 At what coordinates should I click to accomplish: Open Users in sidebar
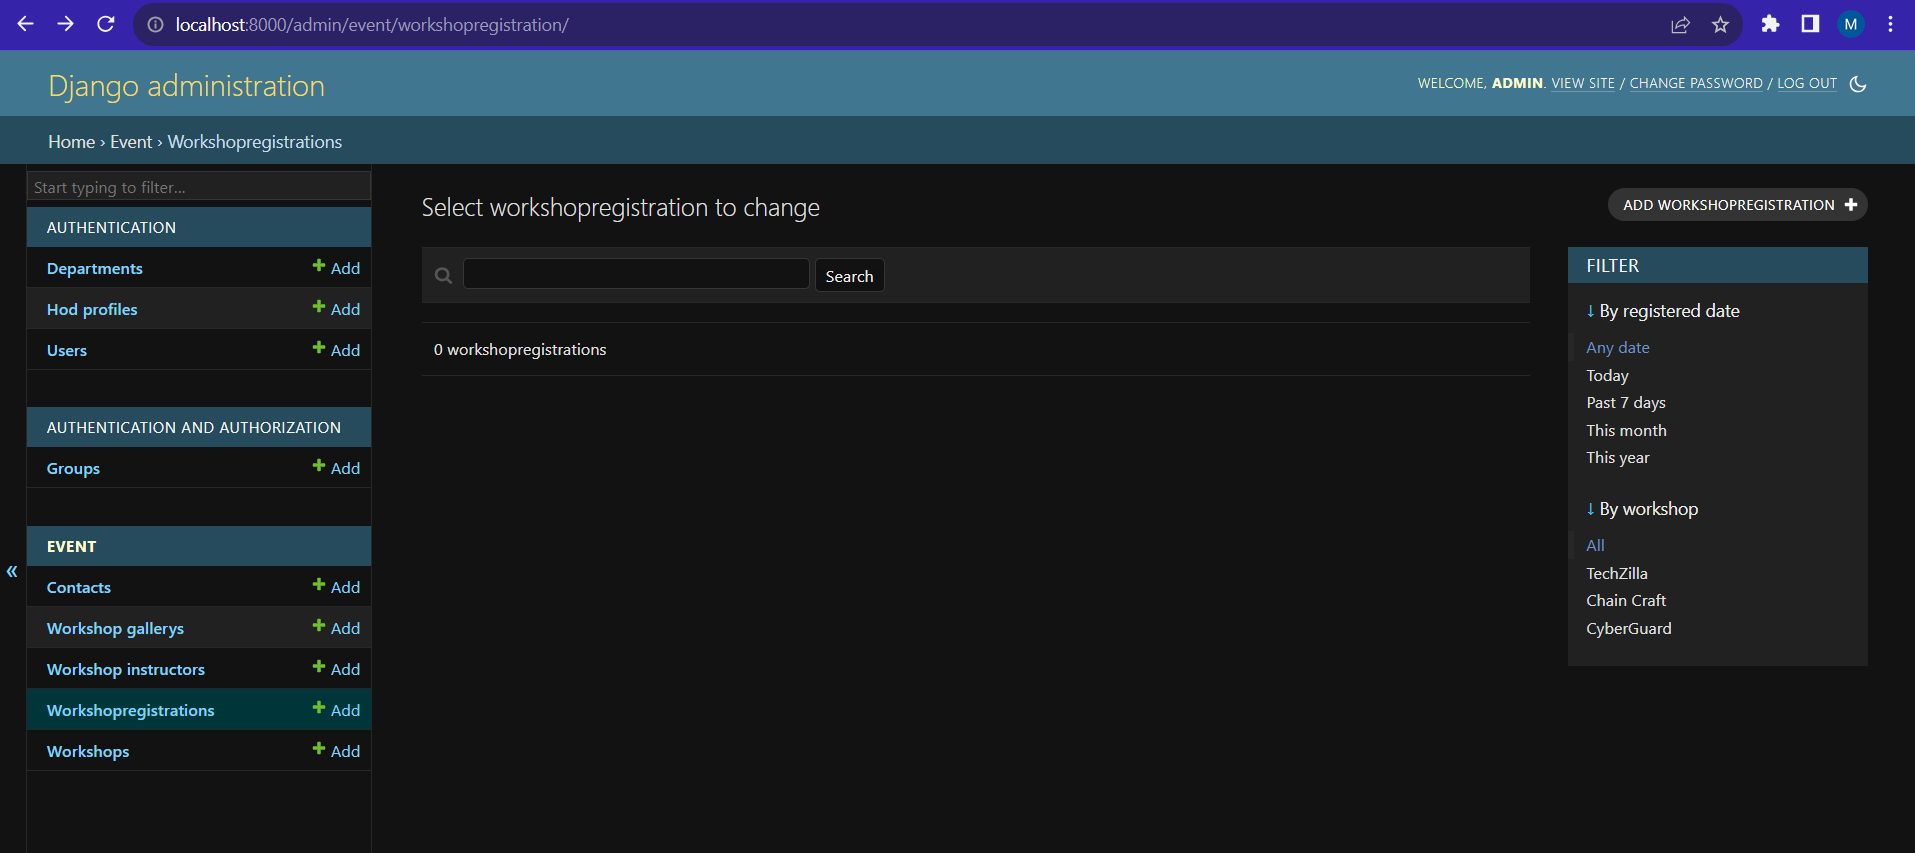coord(66,351)
